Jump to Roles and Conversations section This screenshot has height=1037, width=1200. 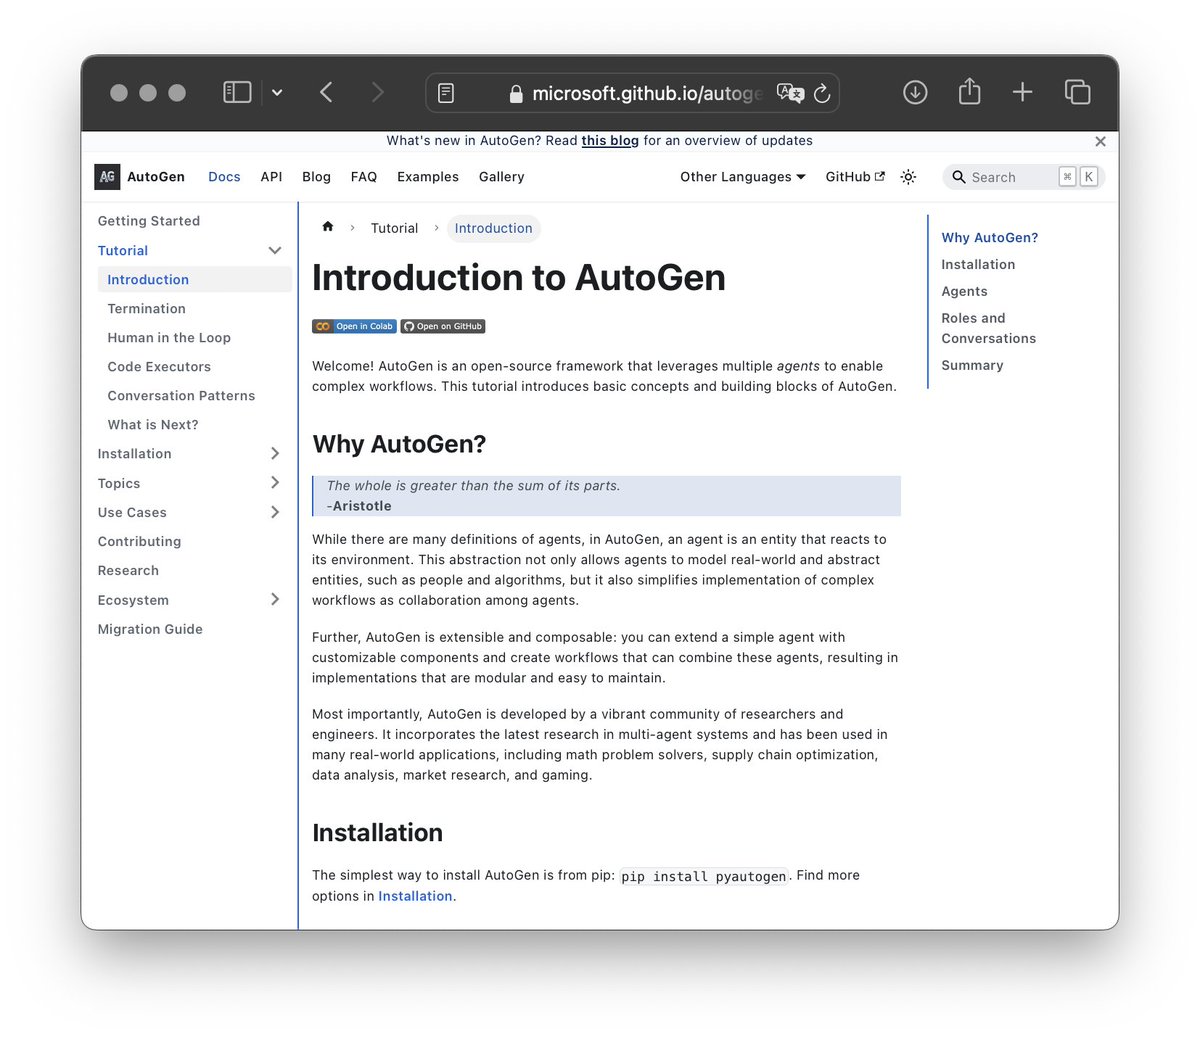[x=988, y=328]
